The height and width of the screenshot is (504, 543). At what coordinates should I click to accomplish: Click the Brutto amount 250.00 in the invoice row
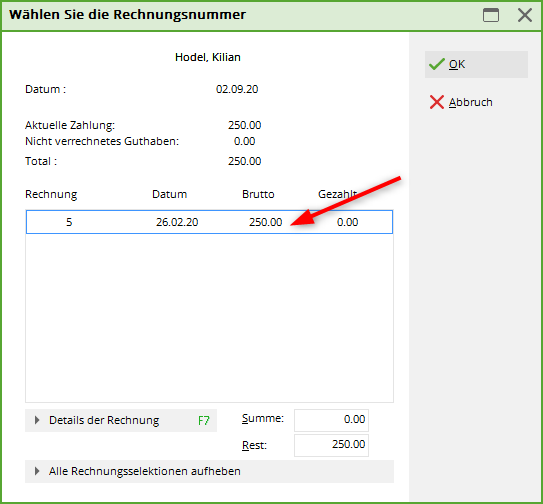[266, 222]
